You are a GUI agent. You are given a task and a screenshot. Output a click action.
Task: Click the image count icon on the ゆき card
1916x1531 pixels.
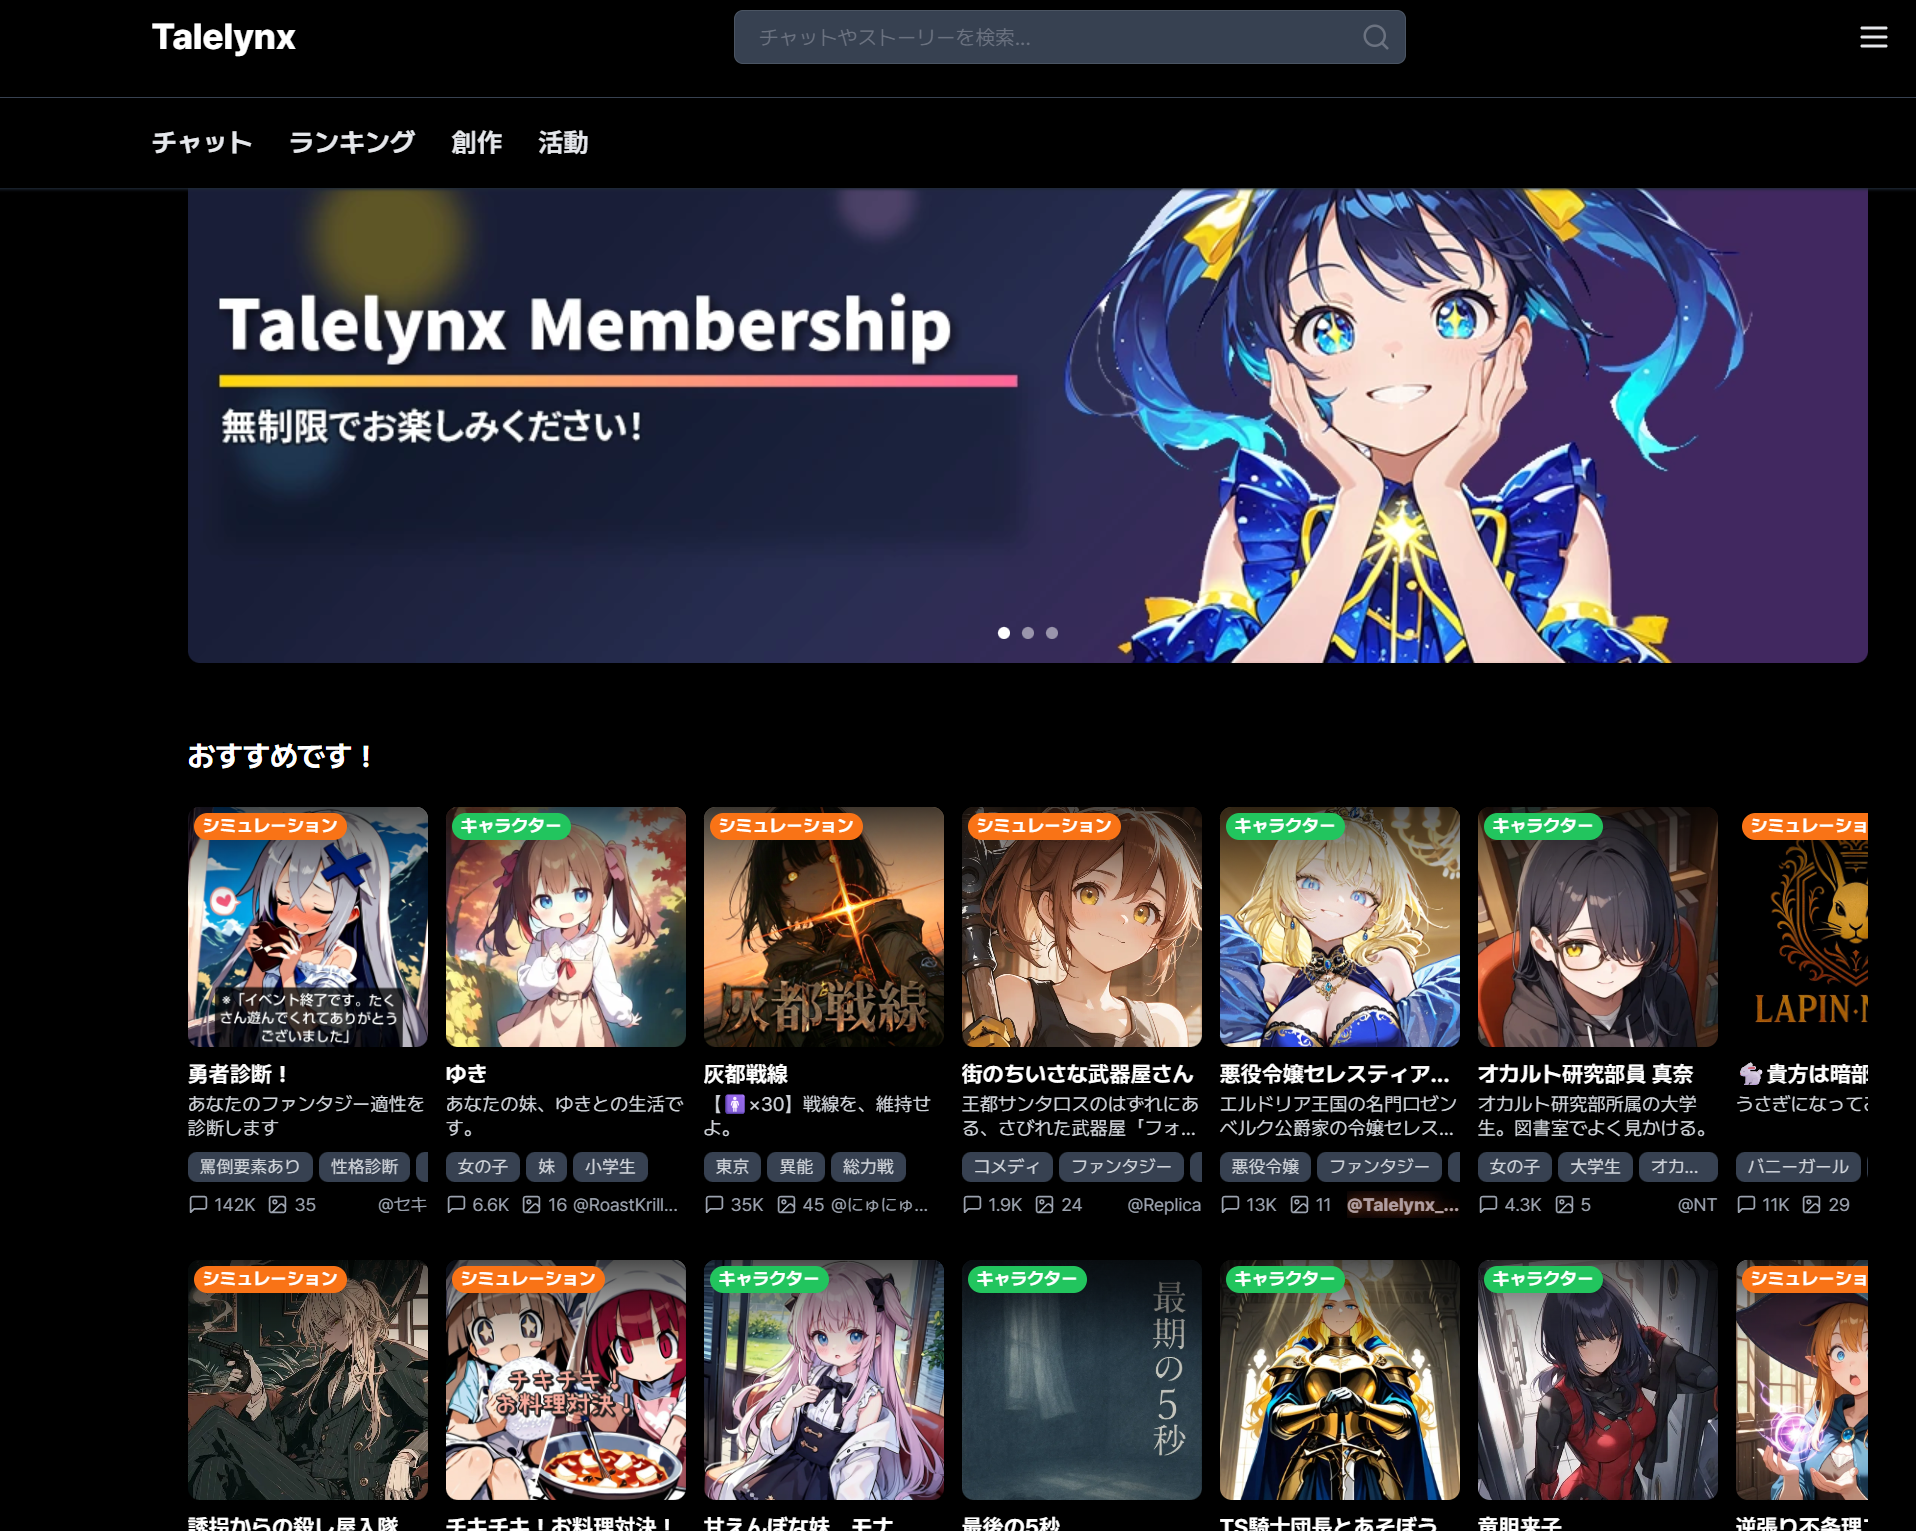[x=530, y=1205]
